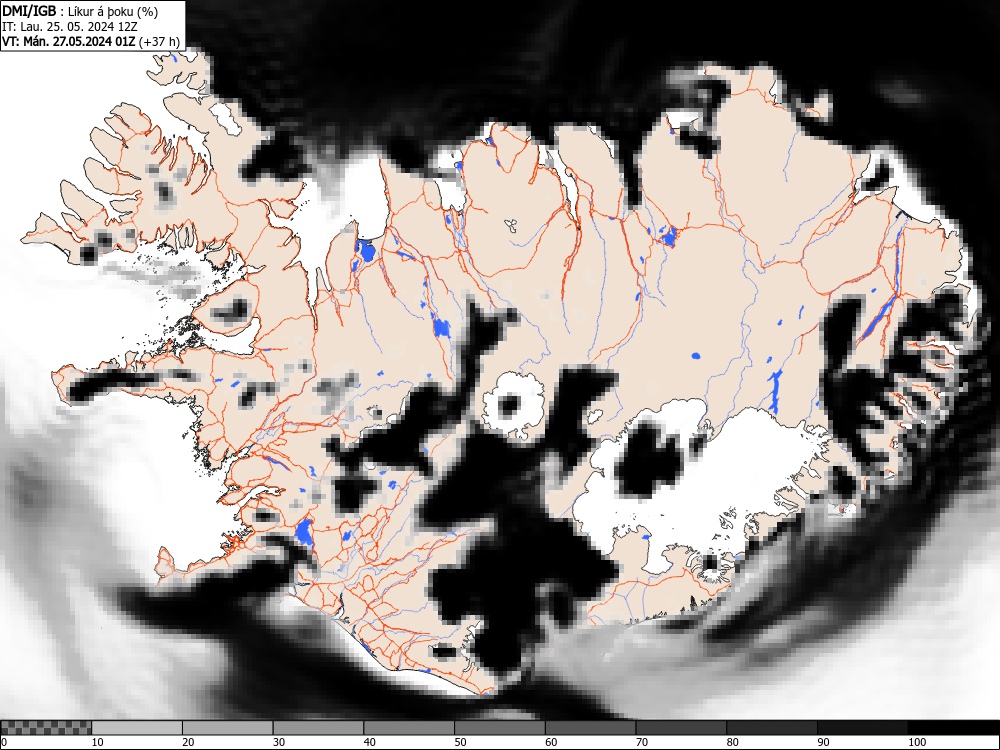Click the '70' legend scale label
This screenshot has height=750, width=1000.
pyautogui.click(x=641, y=742)
